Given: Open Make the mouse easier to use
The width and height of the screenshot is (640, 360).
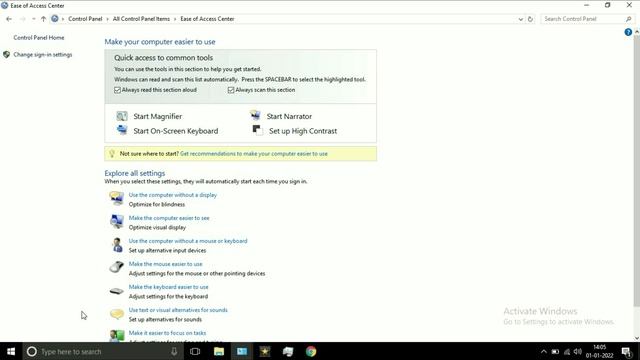Looking at the screenshot, I should click(165, 264).
